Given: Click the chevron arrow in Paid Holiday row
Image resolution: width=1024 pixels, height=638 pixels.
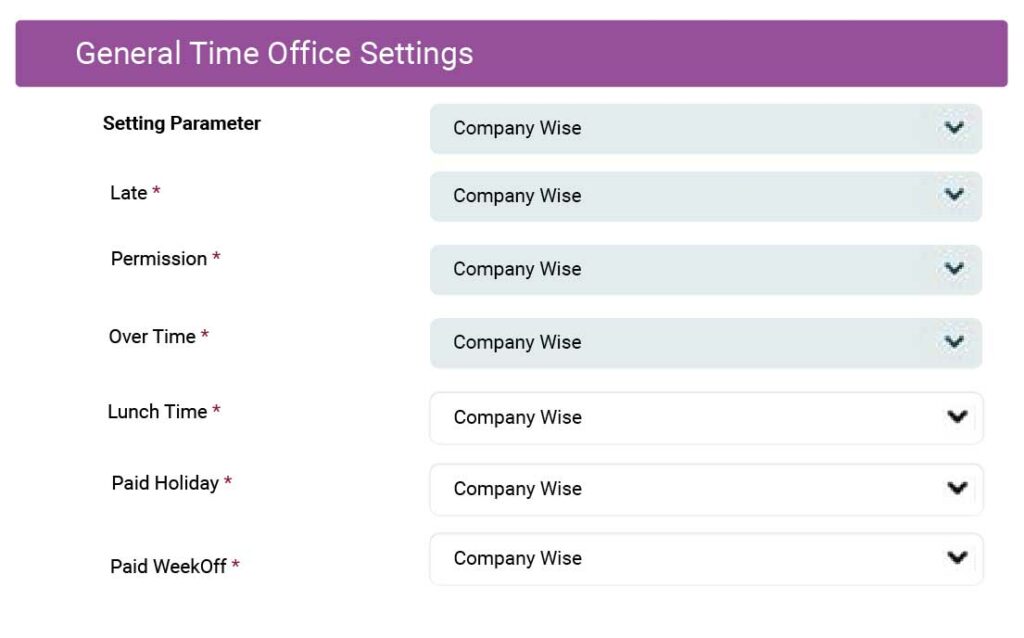Looking at the screenshot, I should pyautogui.click(x=957, y=487).
